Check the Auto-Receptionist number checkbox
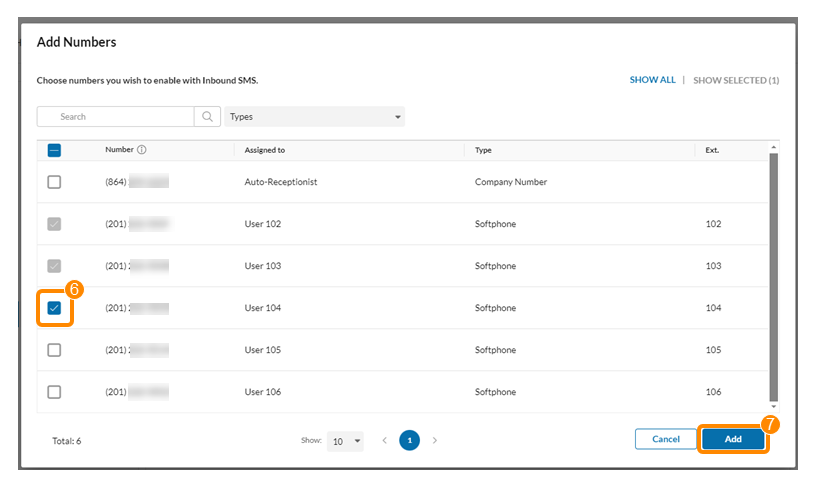 coord(54,182)
